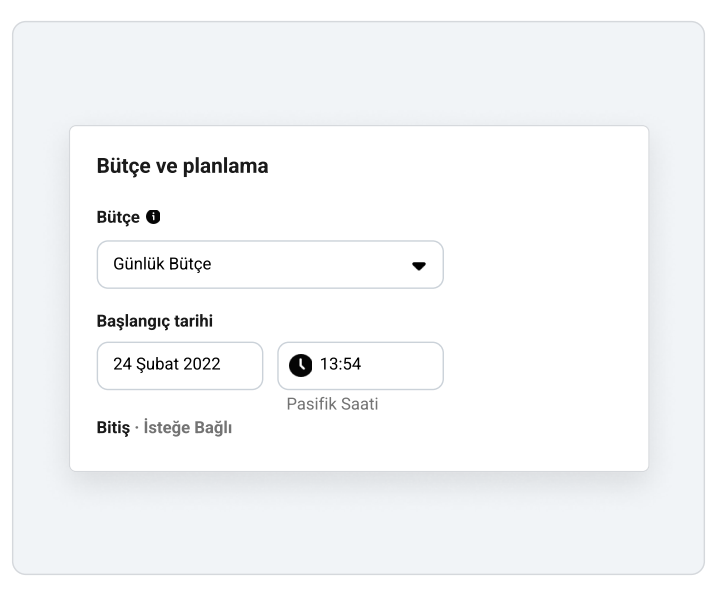This screenshot has width=723, height=592.
Task: Select the 24 Şubat 2022 date field
Action: [180, 366]
